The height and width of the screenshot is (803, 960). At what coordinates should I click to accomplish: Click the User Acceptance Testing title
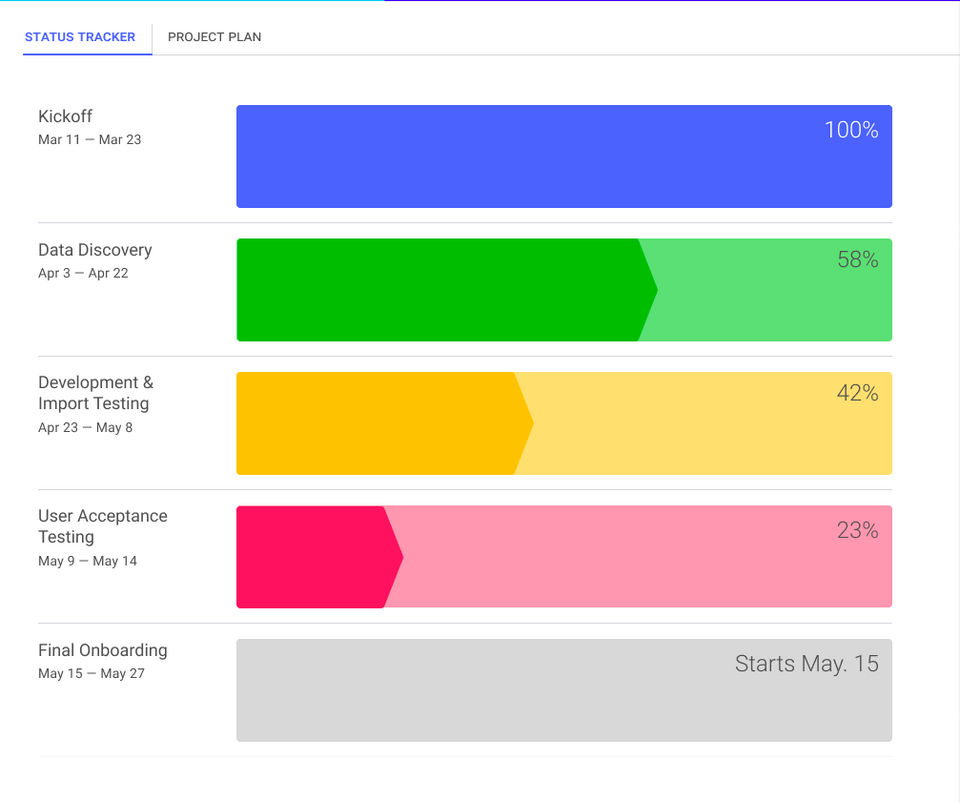[x=102, y=526]
